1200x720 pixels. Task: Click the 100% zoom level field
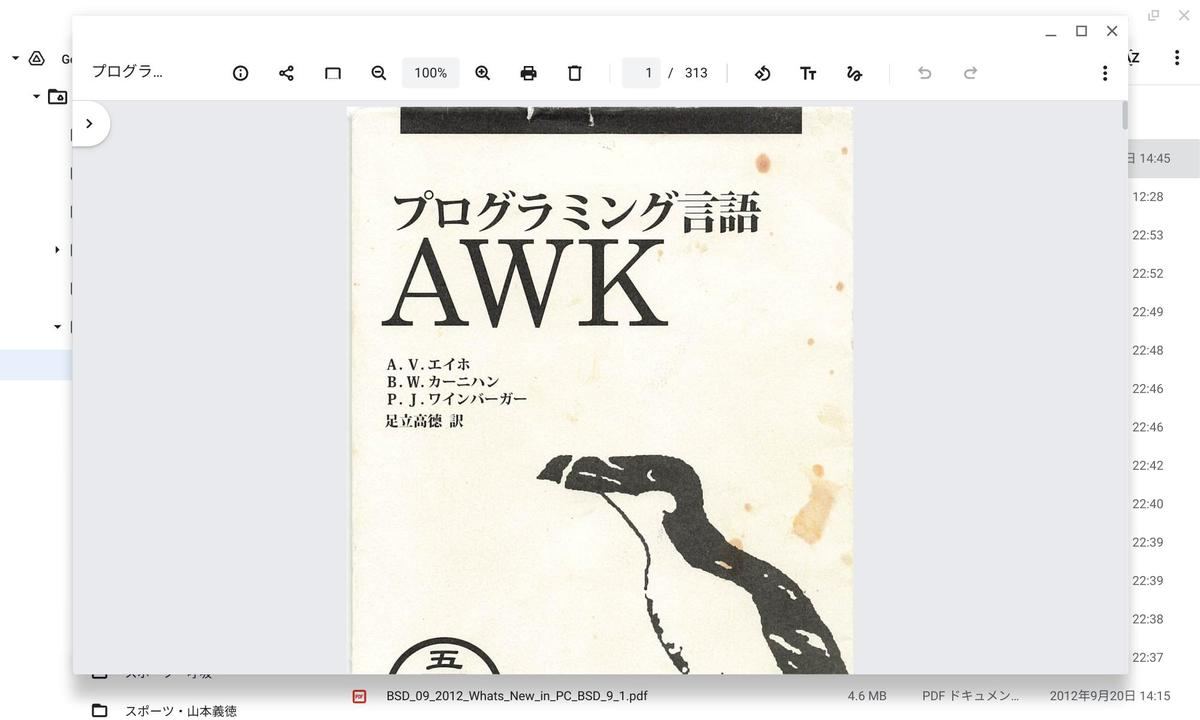pyautogui.click(x=431, y=73)
